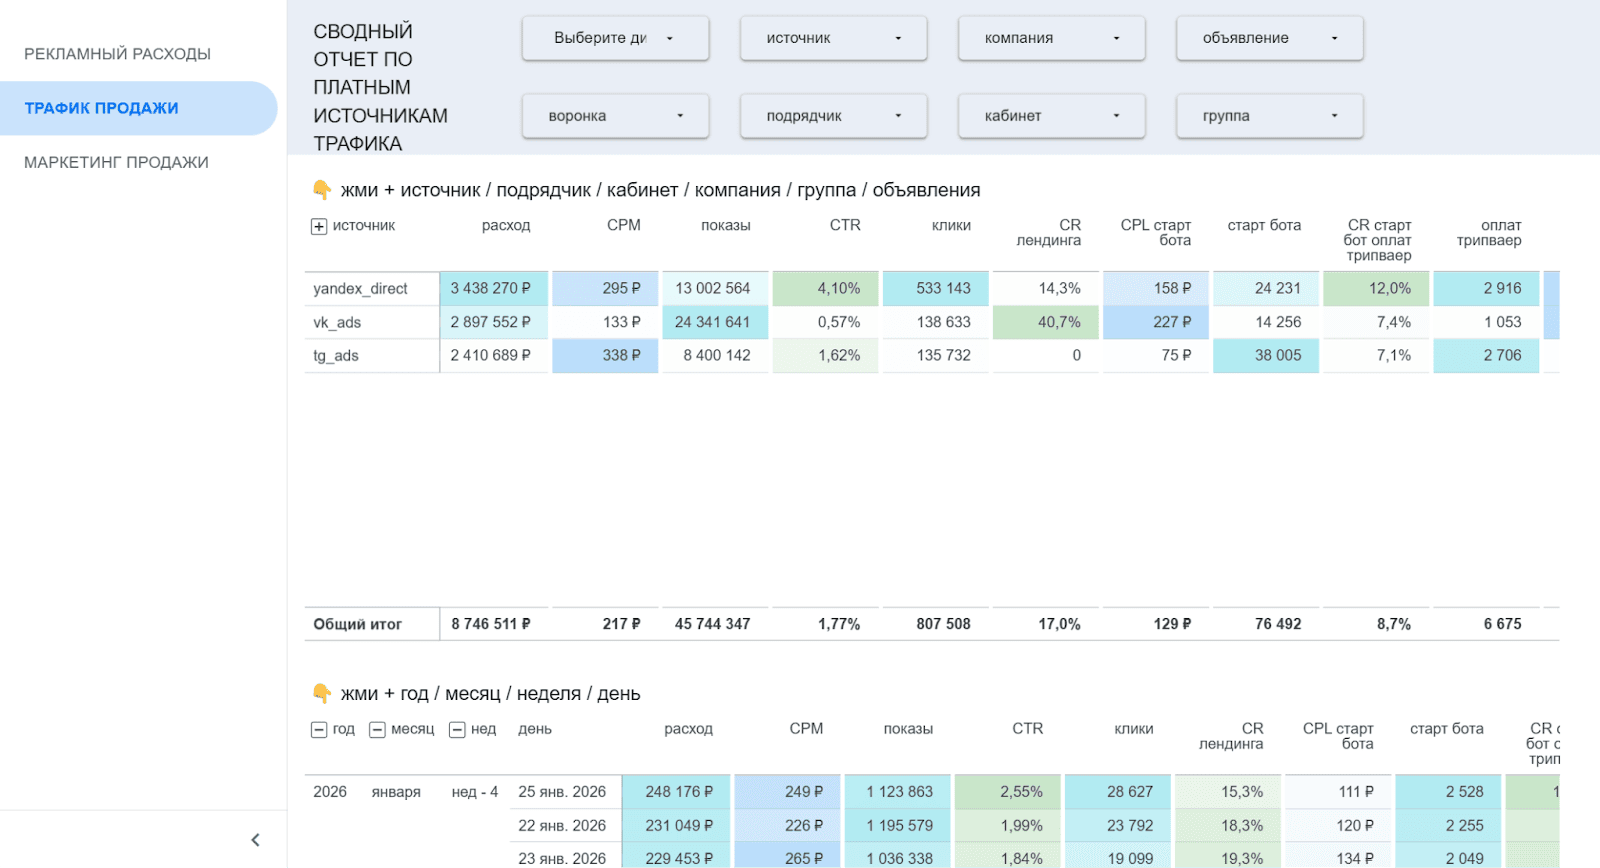Collapse the год level with the minus icon

point(319,730)
